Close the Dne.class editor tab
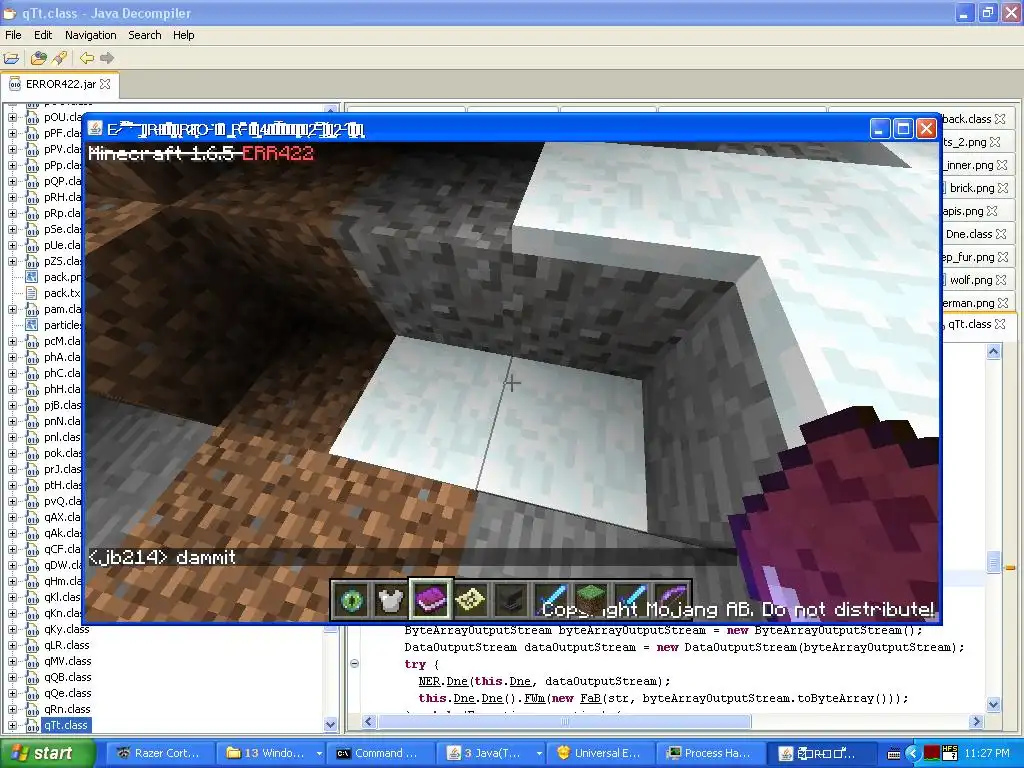The height and width of the screenshot is (768, 1024). coord(1000,234)
